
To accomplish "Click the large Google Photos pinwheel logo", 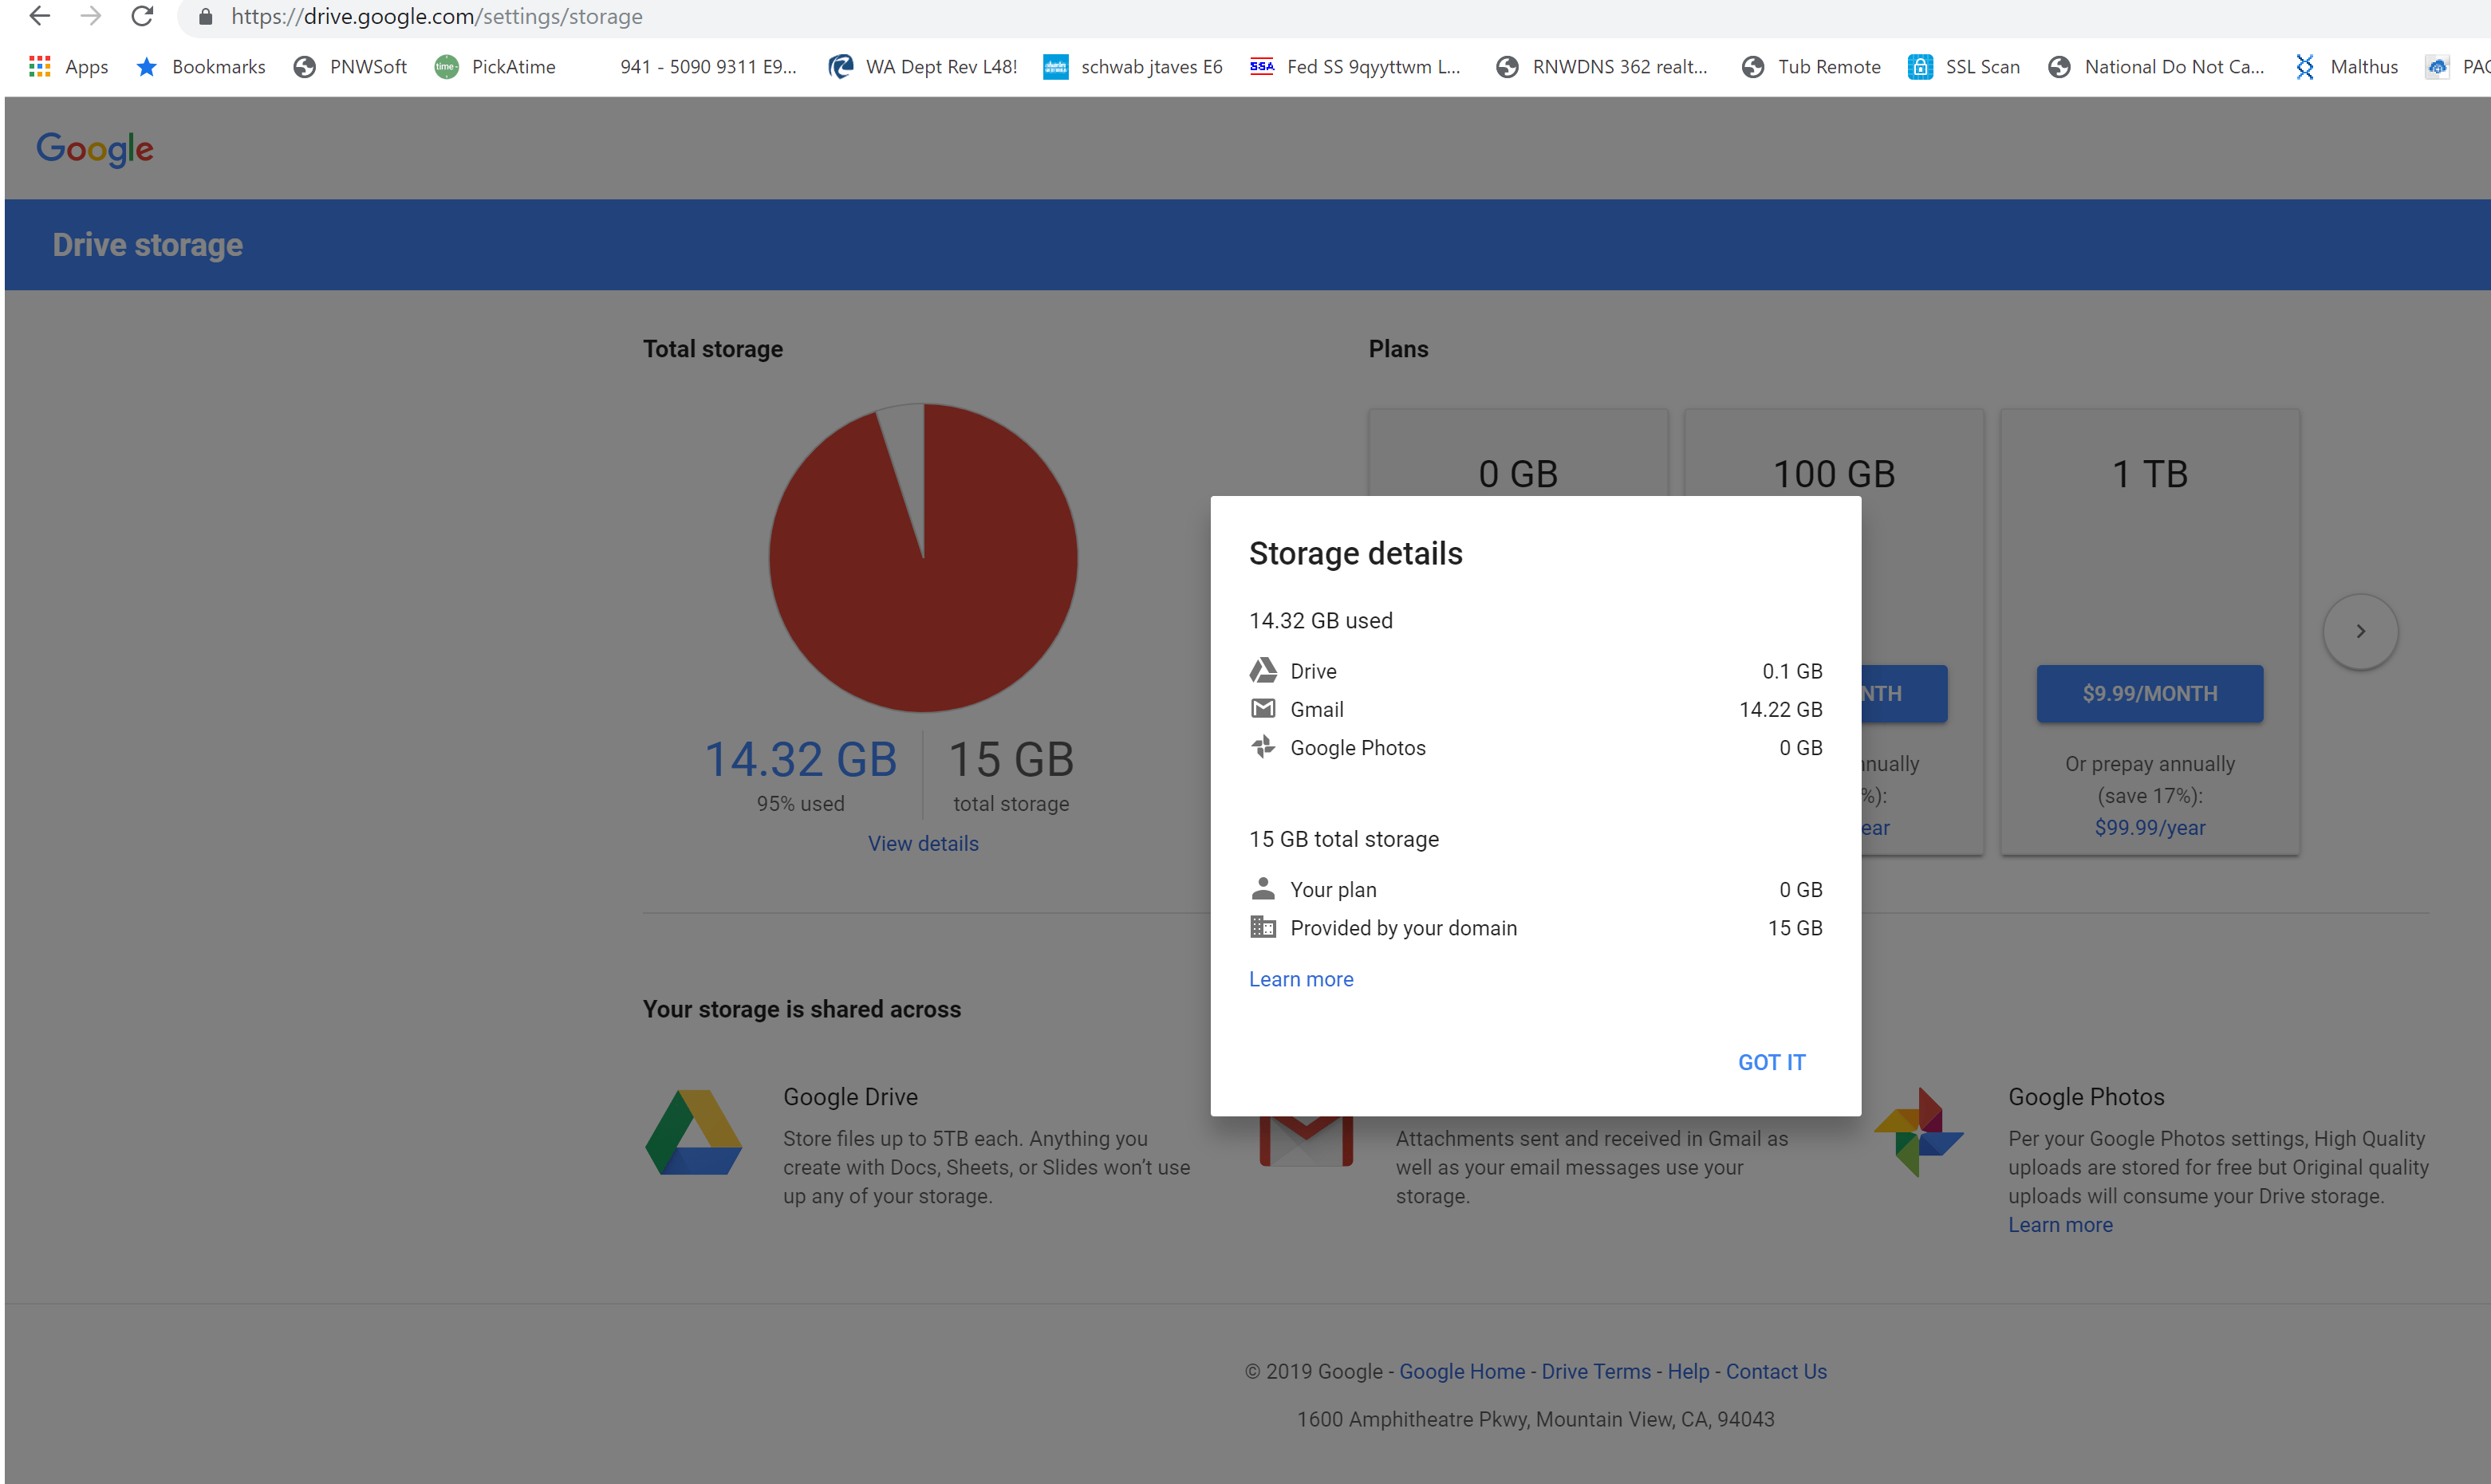I will 1919,1132.
